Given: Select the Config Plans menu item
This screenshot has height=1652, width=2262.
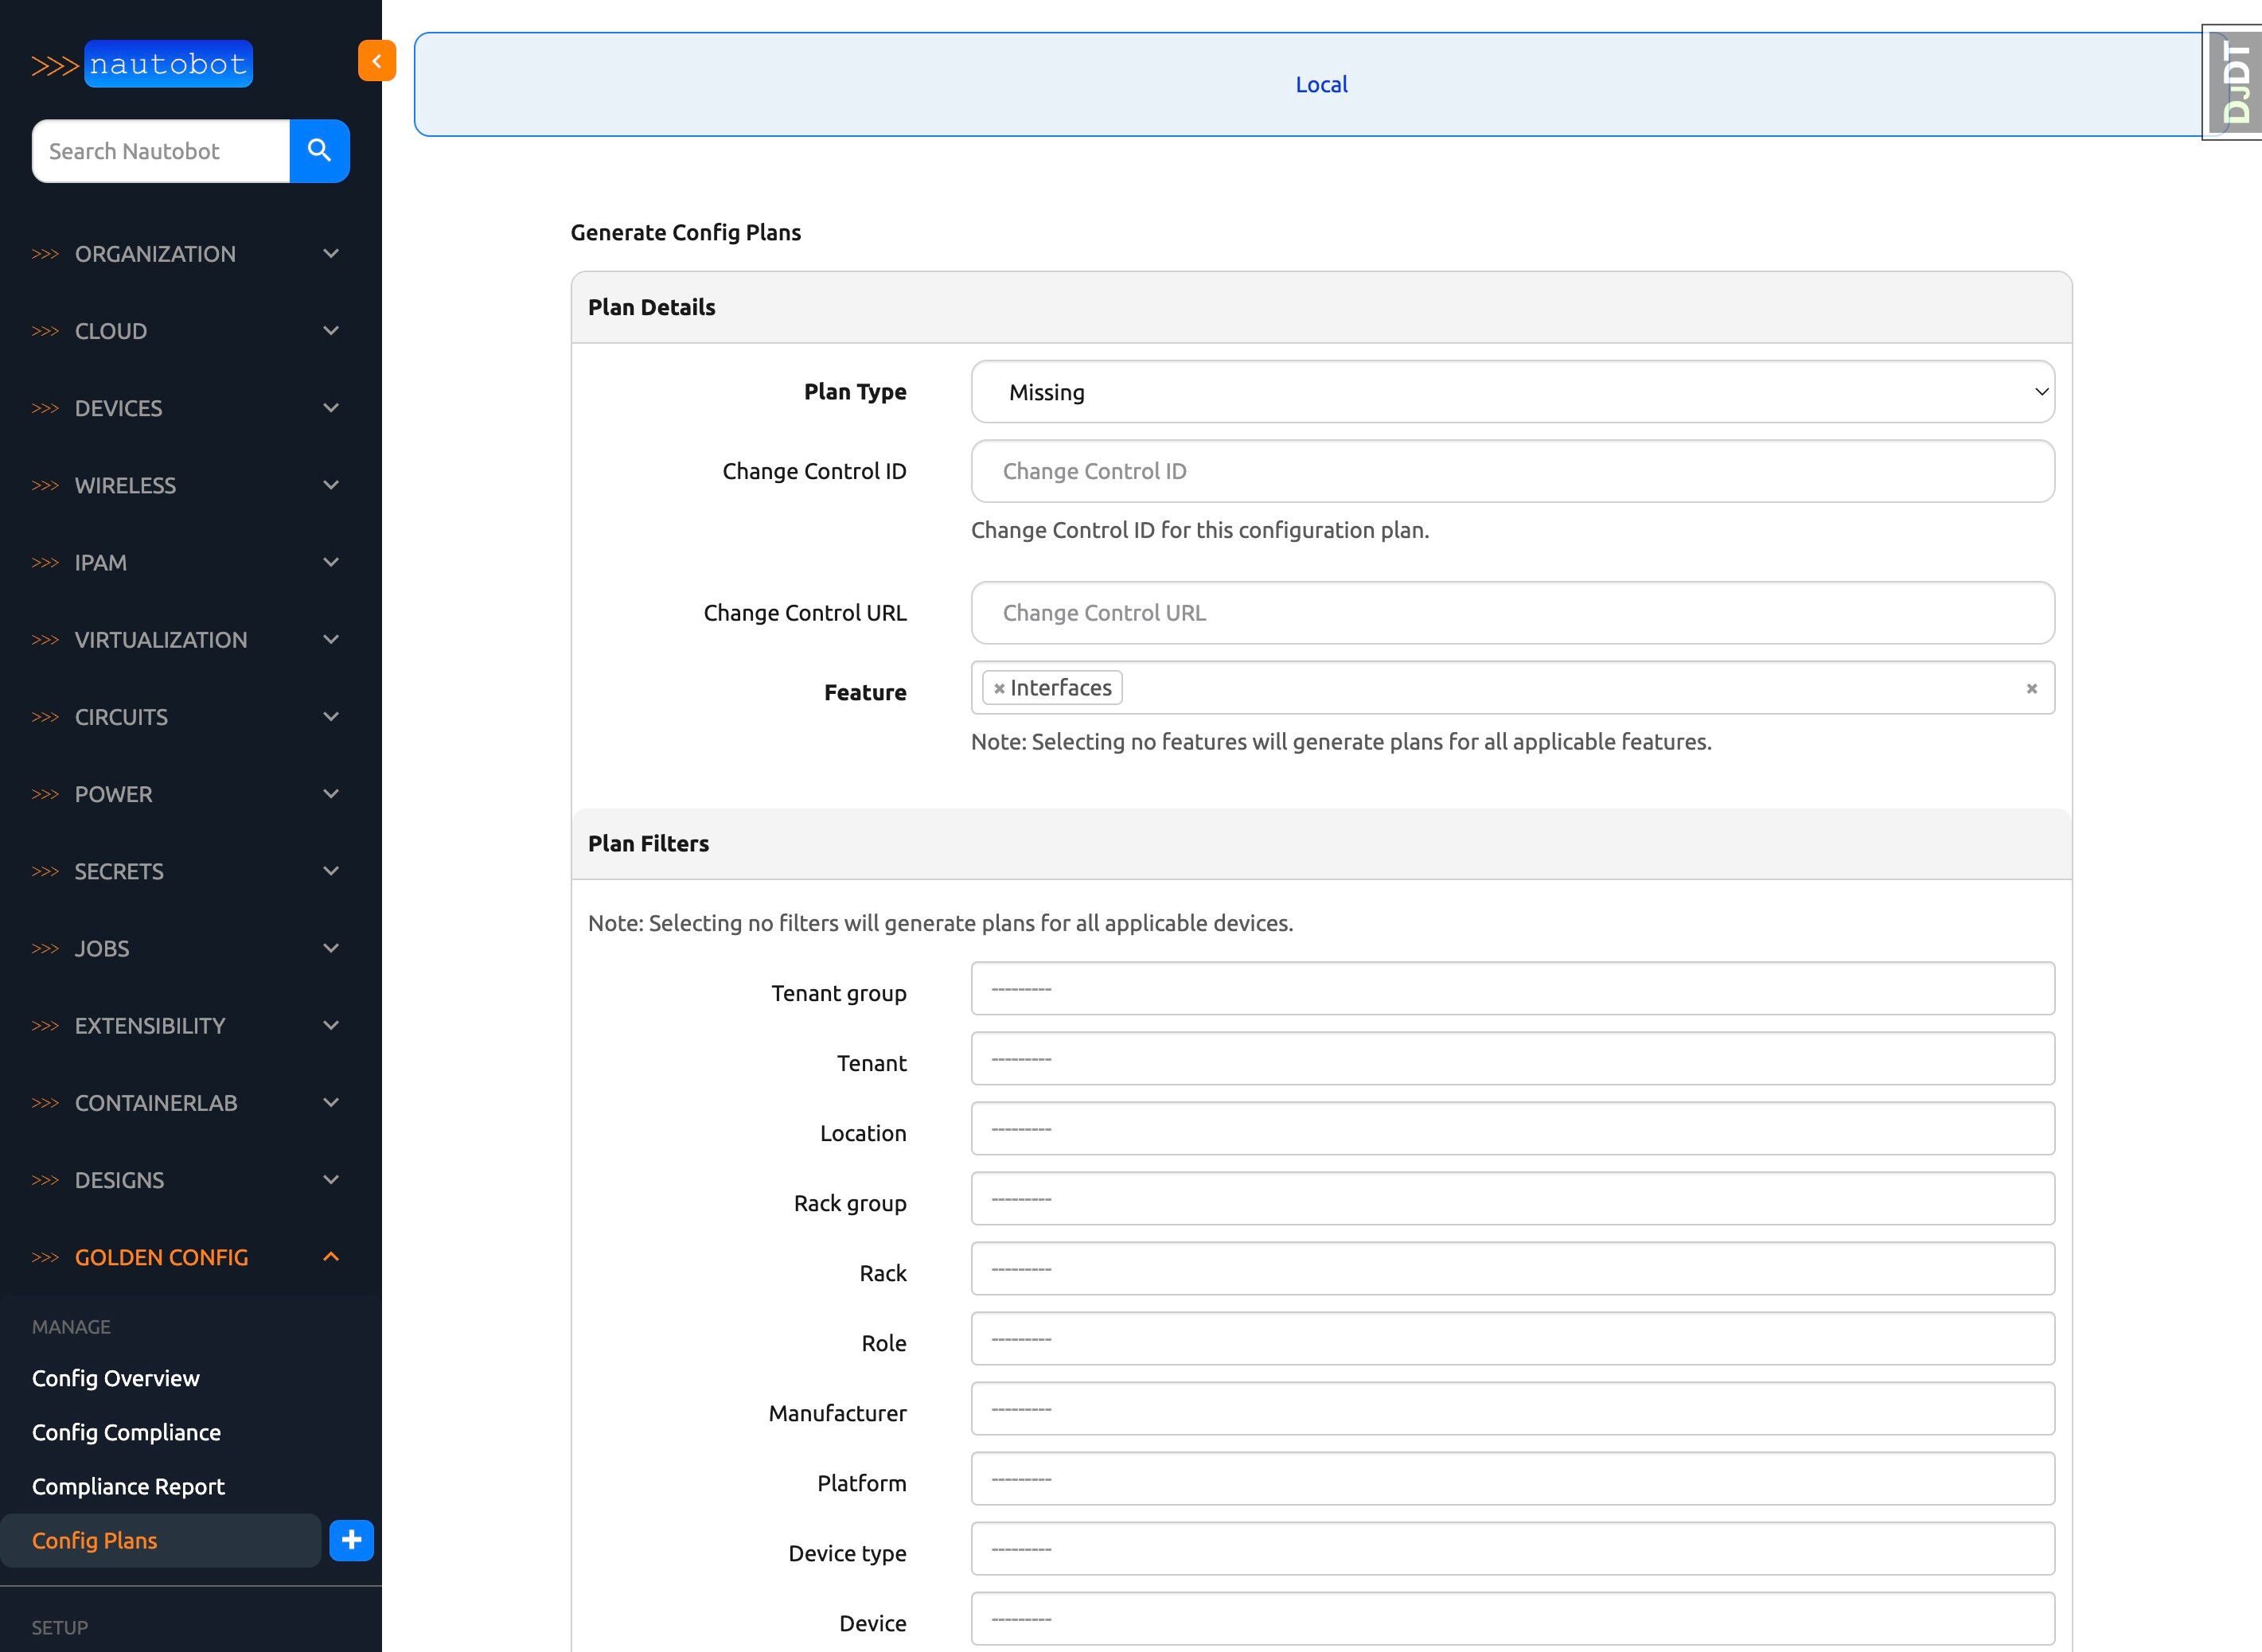Looking at the screenshot, I should pos(95,1540).
